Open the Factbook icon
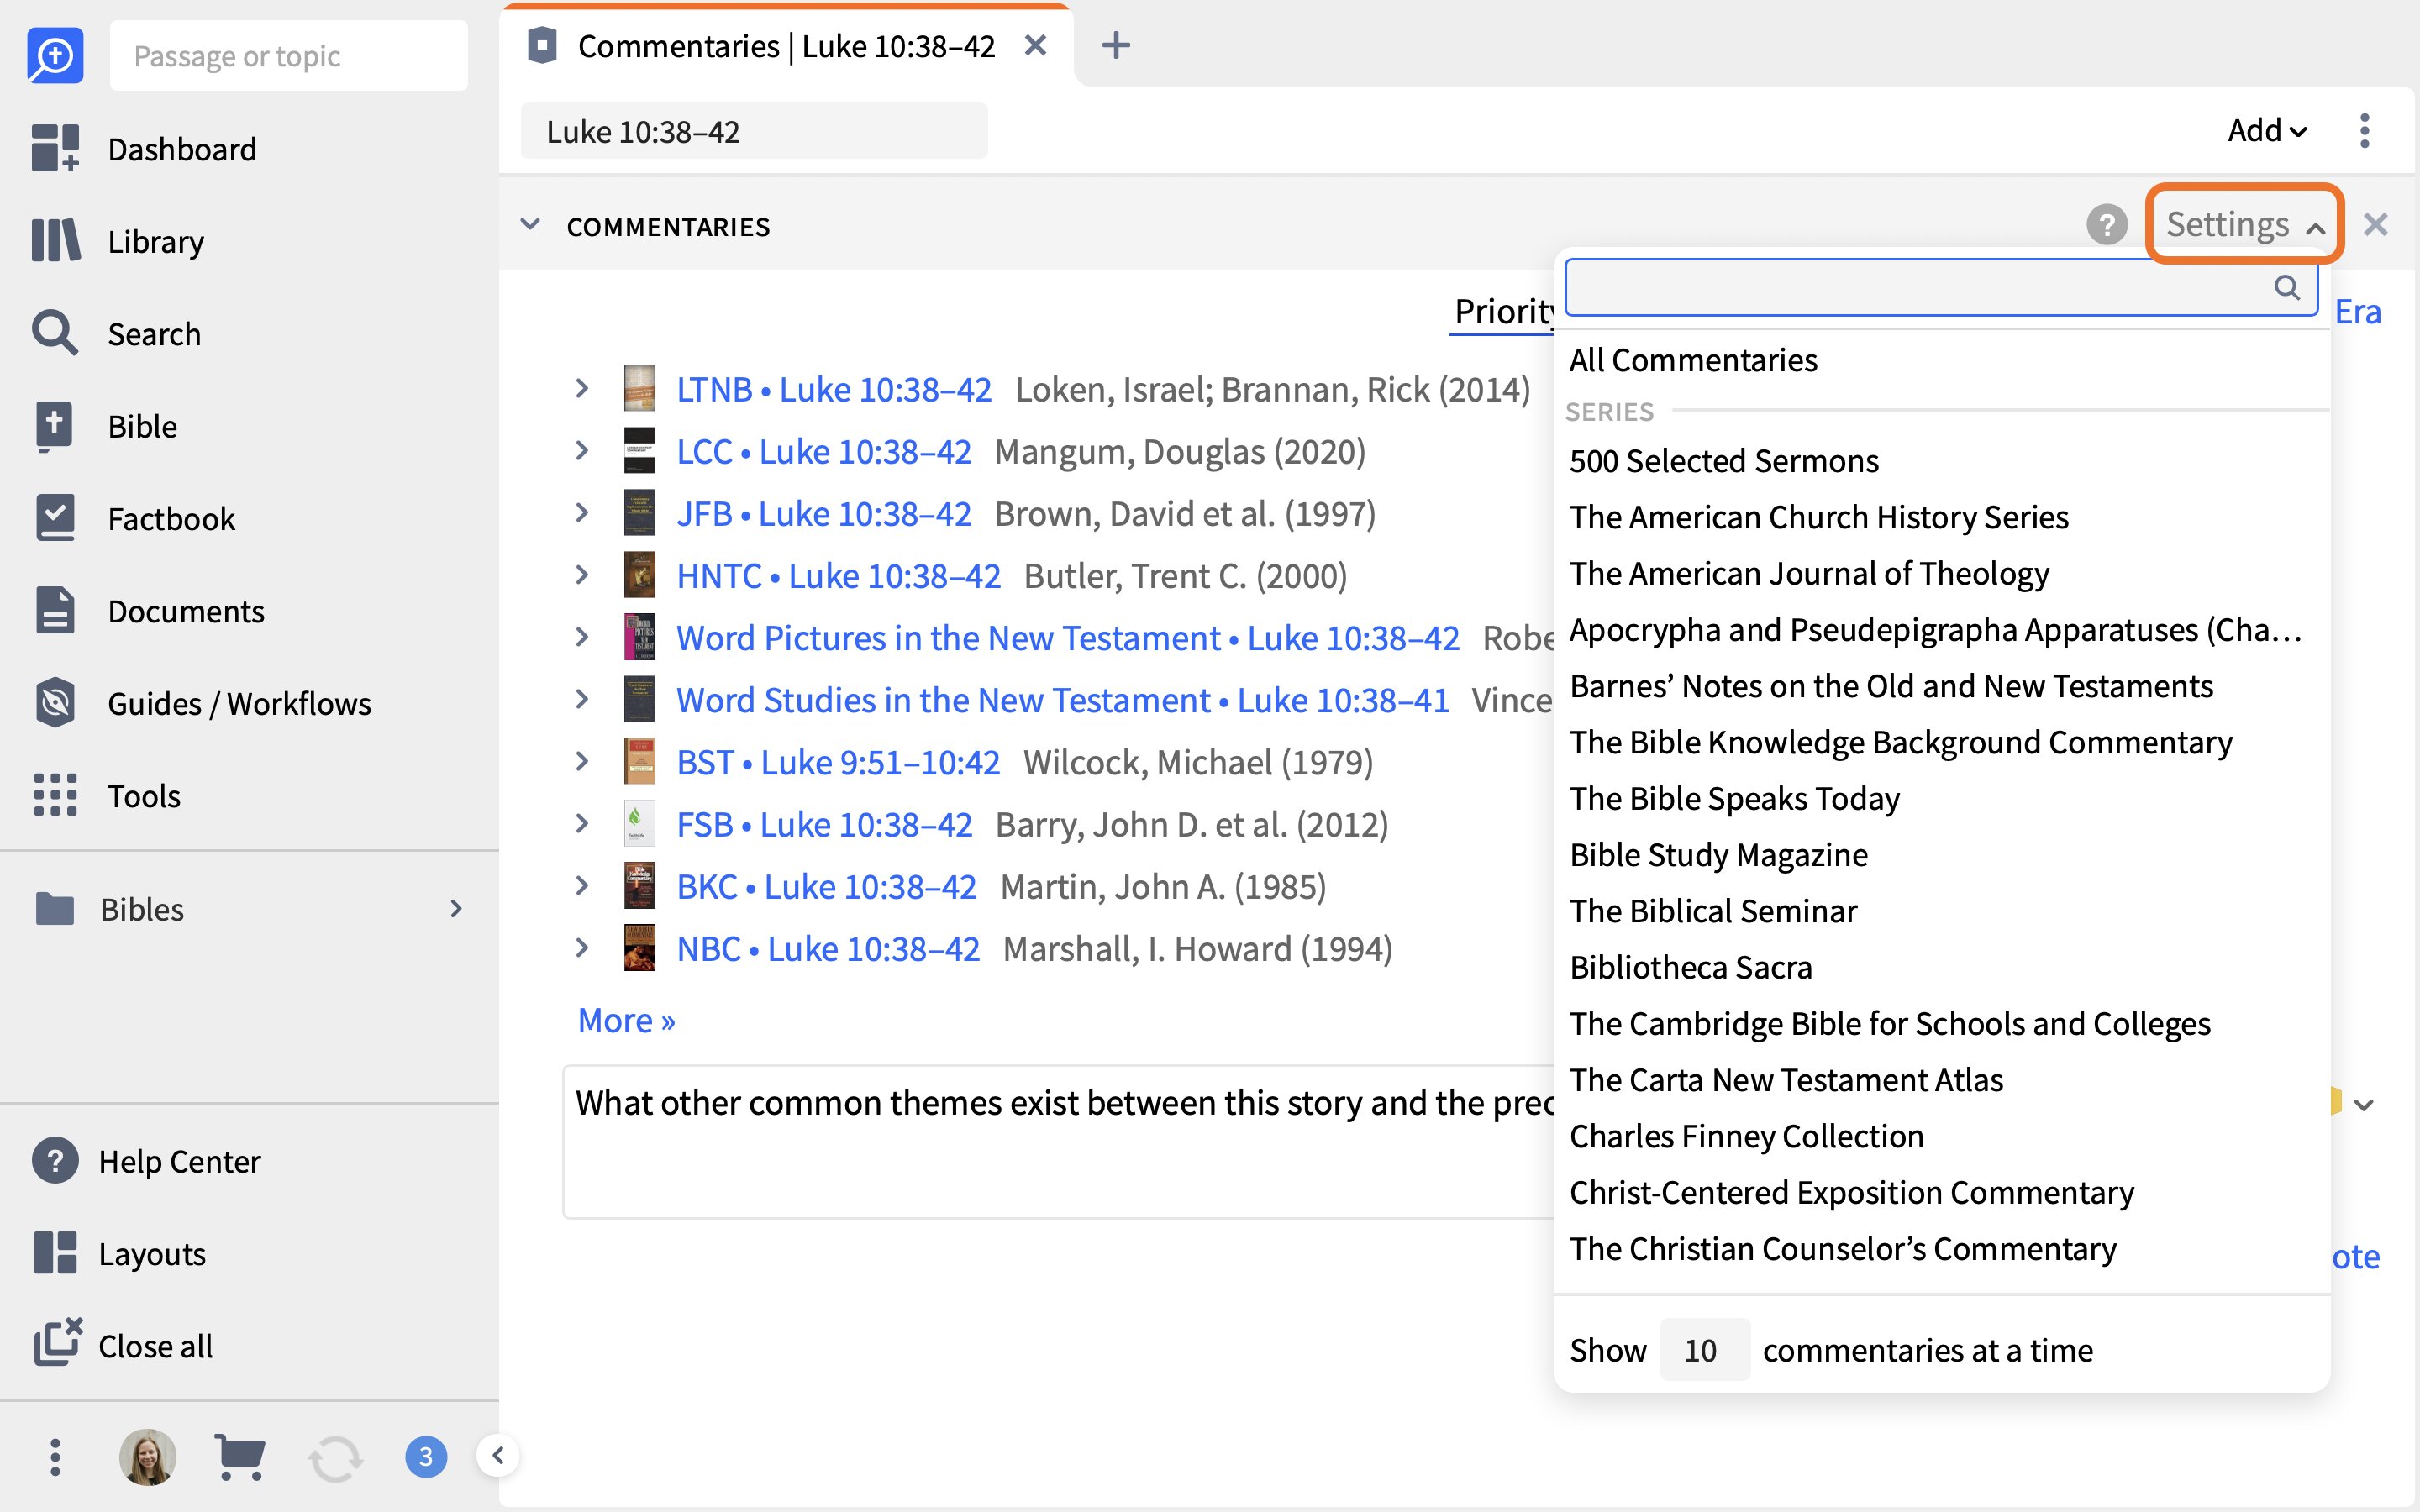The height and width of the screenshot is (1512, 2420). [55, 518]
